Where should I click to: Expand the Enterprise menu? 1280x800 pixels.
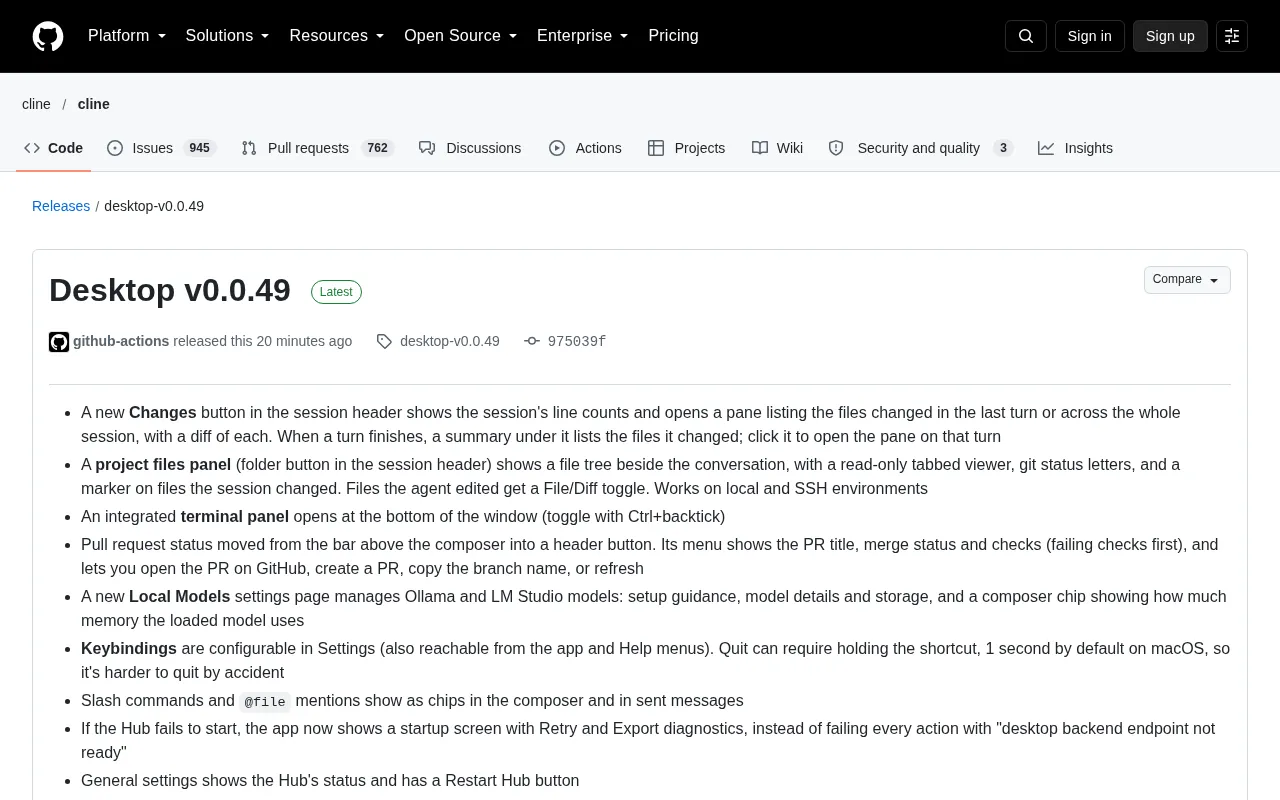point(583,36)
